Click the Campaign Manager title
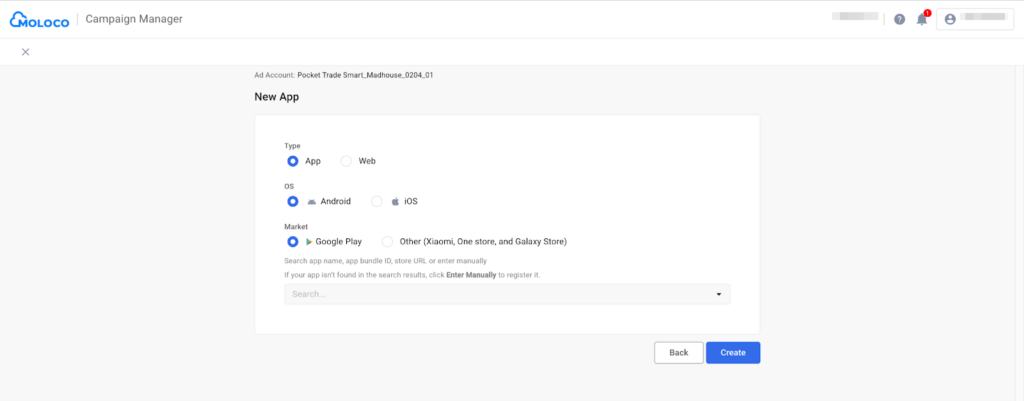 pos(133,19)
